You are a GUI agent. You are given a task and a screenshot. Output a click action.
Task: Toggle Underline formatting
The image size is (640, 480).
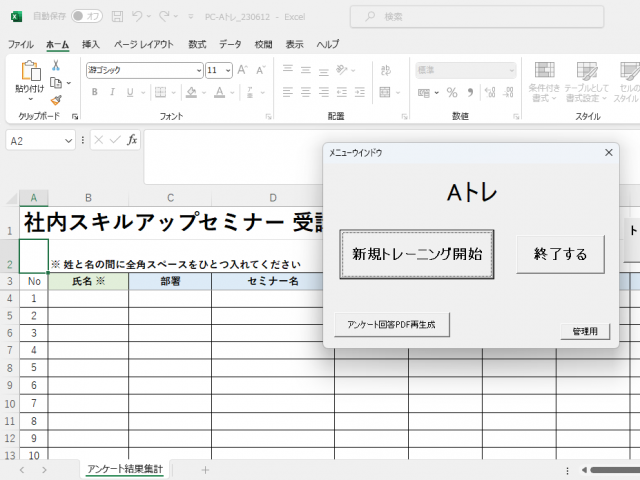(130, 92)
